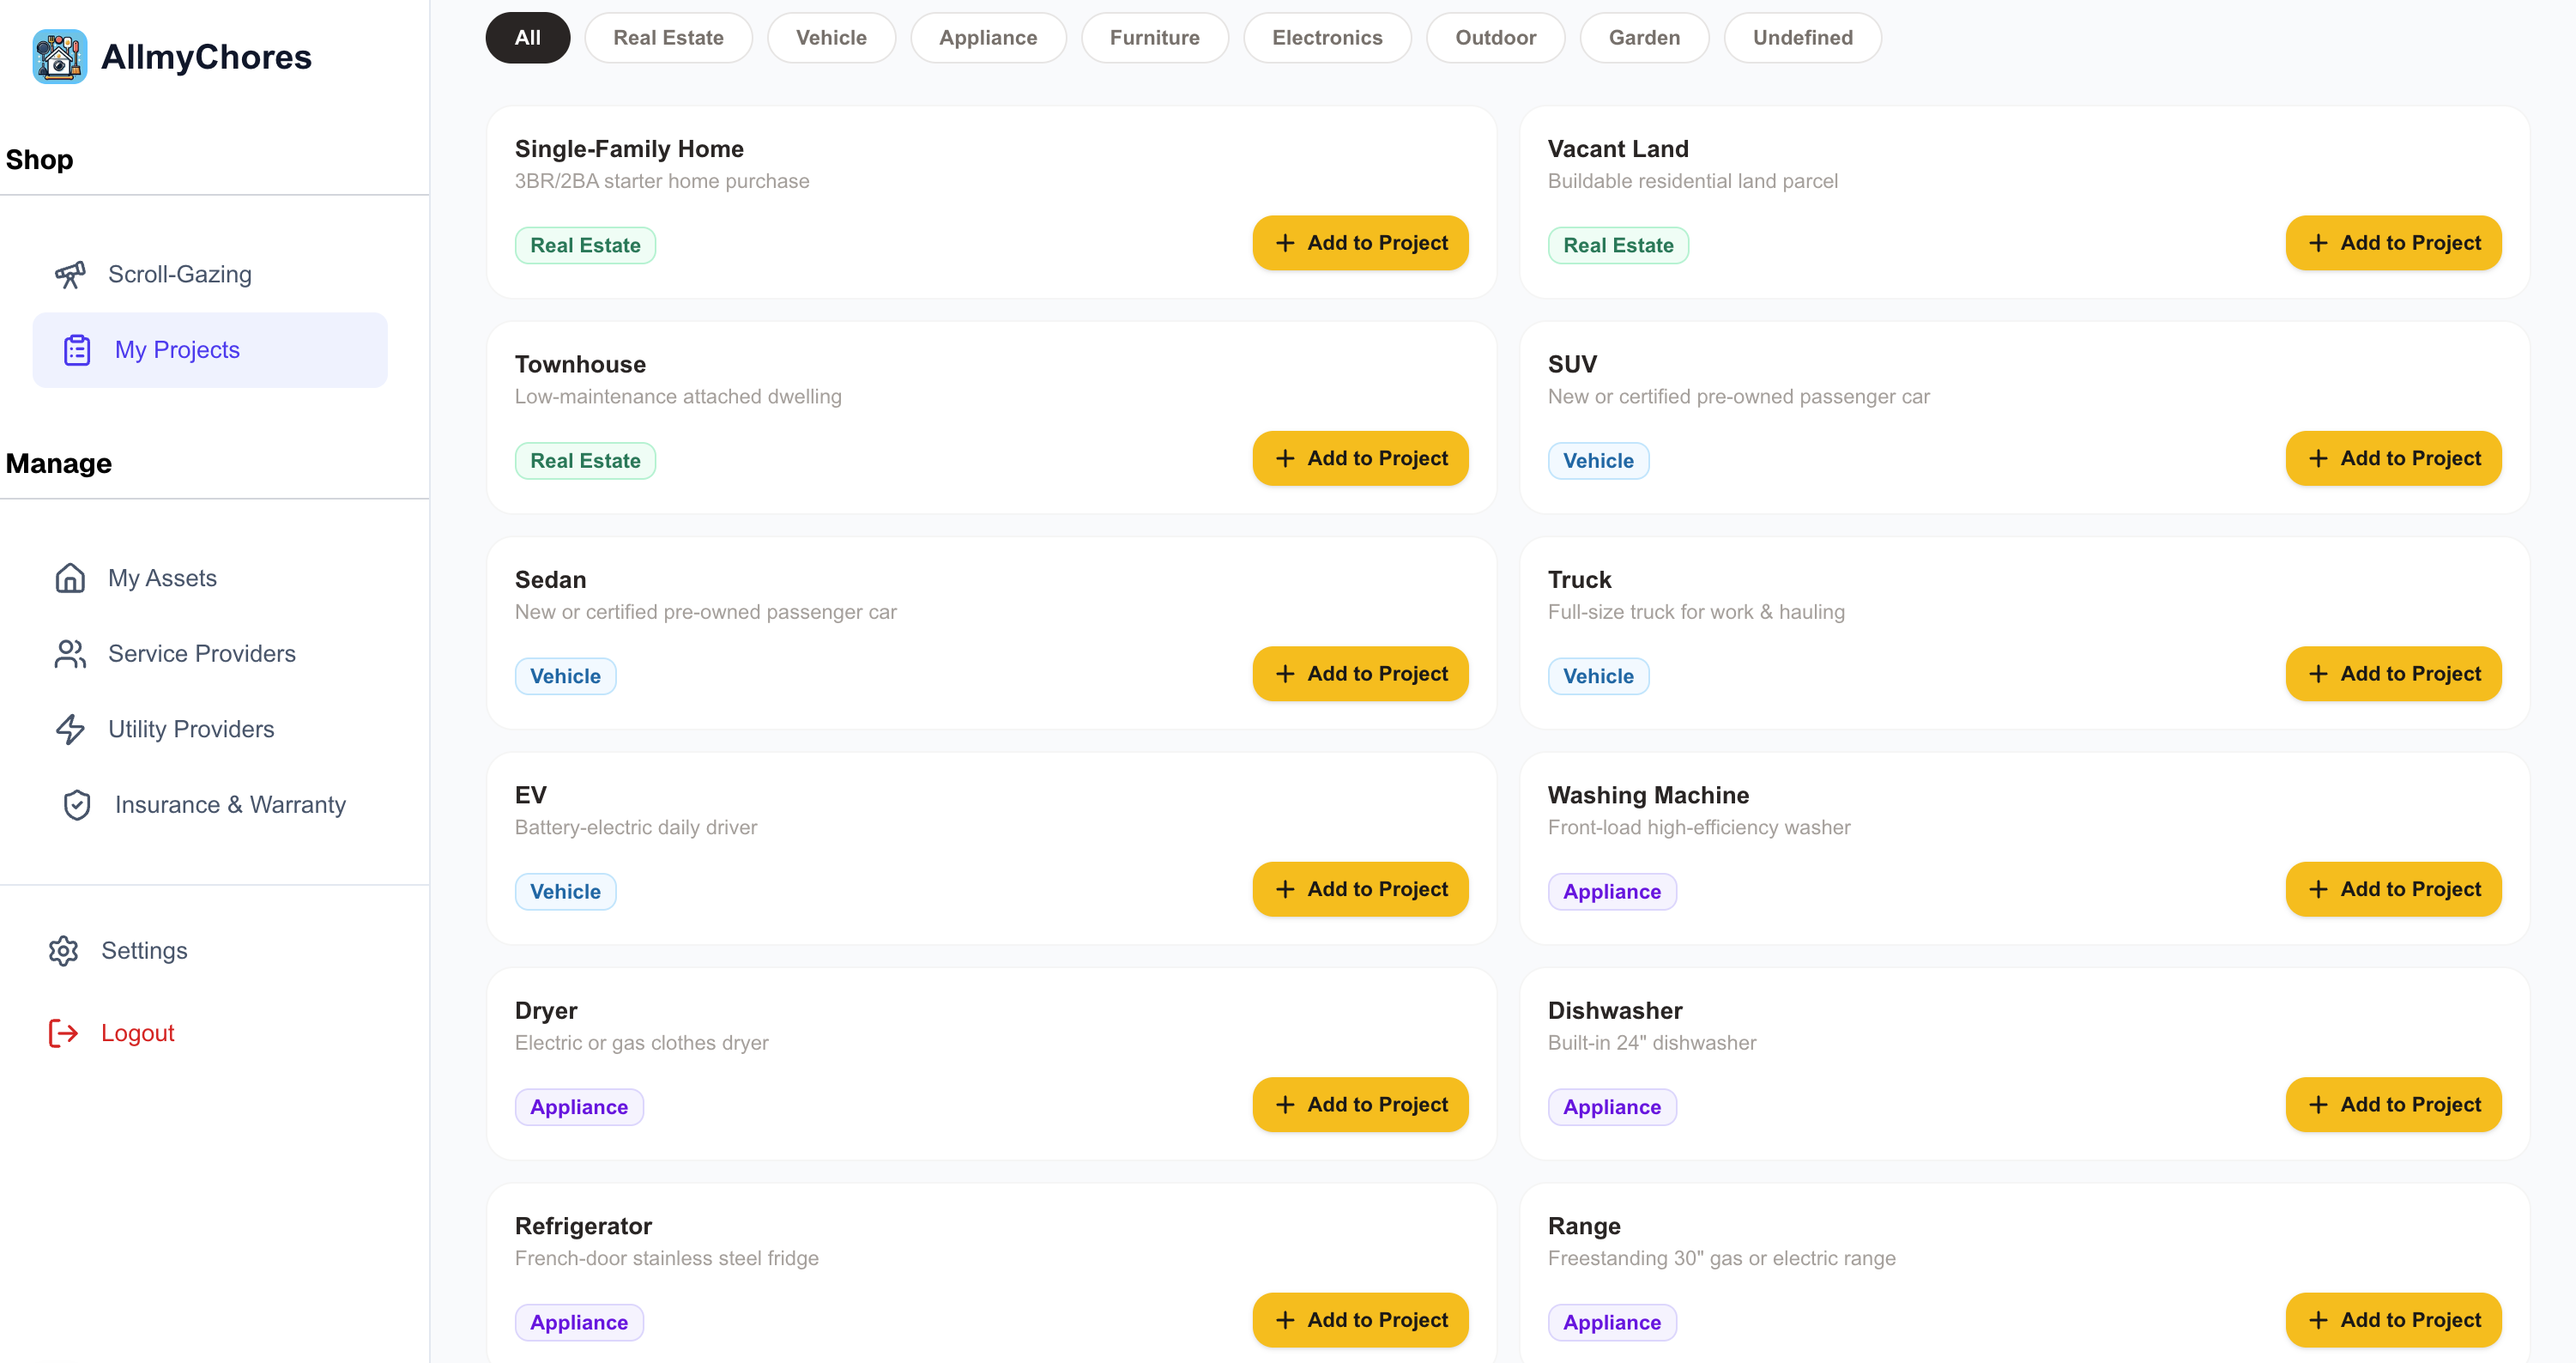Add Dishwasher to project

coord(2393,1104)
